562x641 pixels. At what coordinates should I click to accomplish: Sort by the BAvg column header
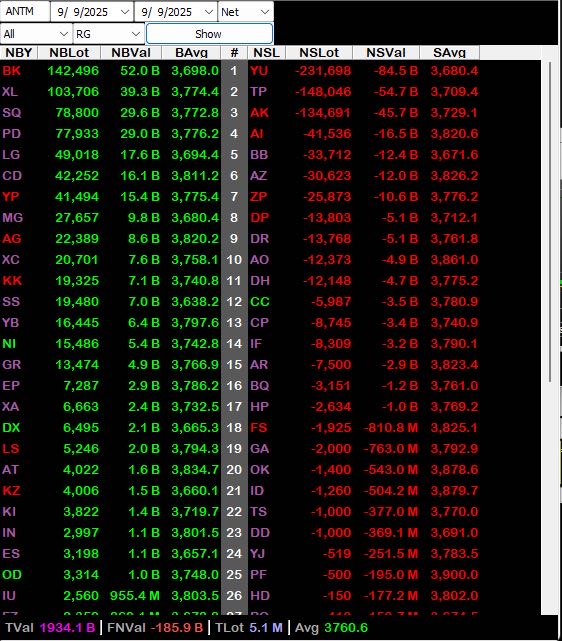tap(191, 52)
